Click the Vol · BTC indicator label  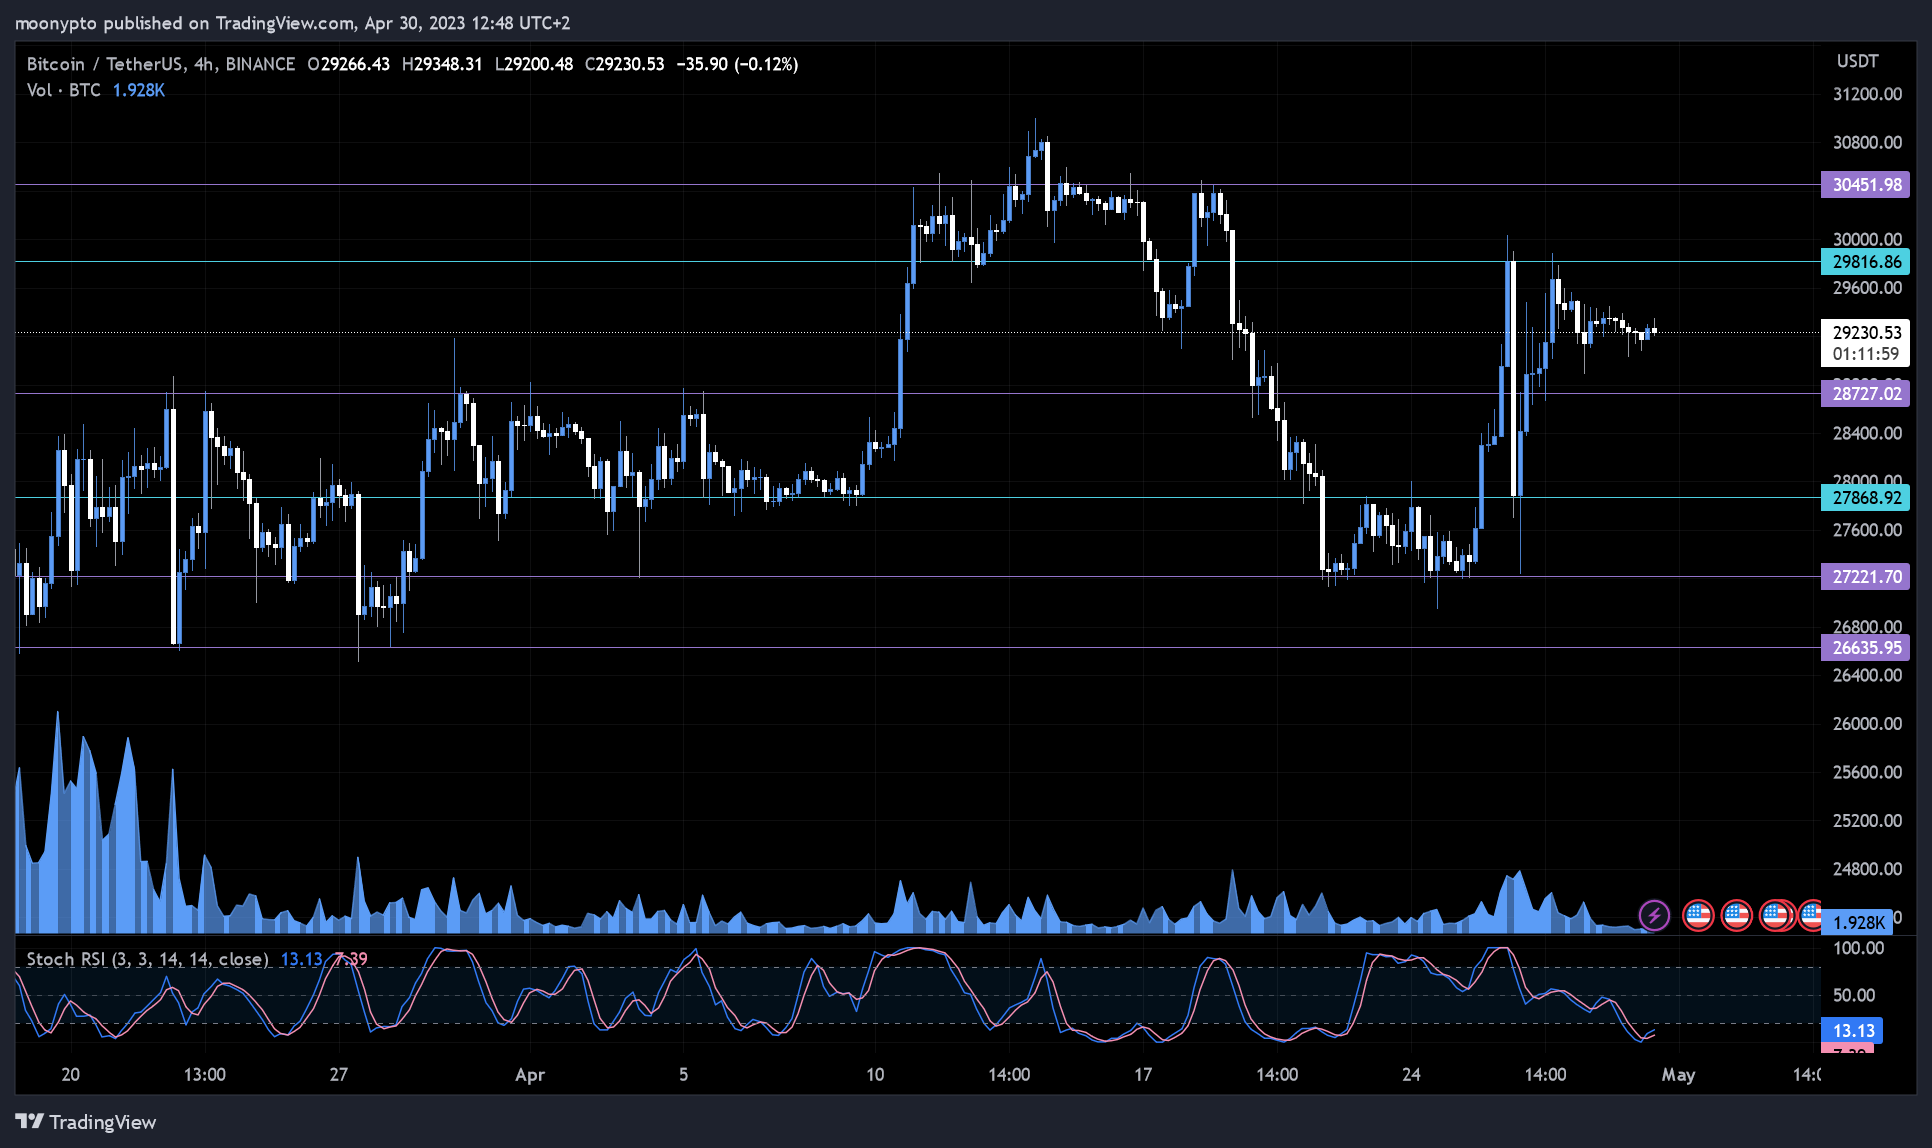(64, 90)
